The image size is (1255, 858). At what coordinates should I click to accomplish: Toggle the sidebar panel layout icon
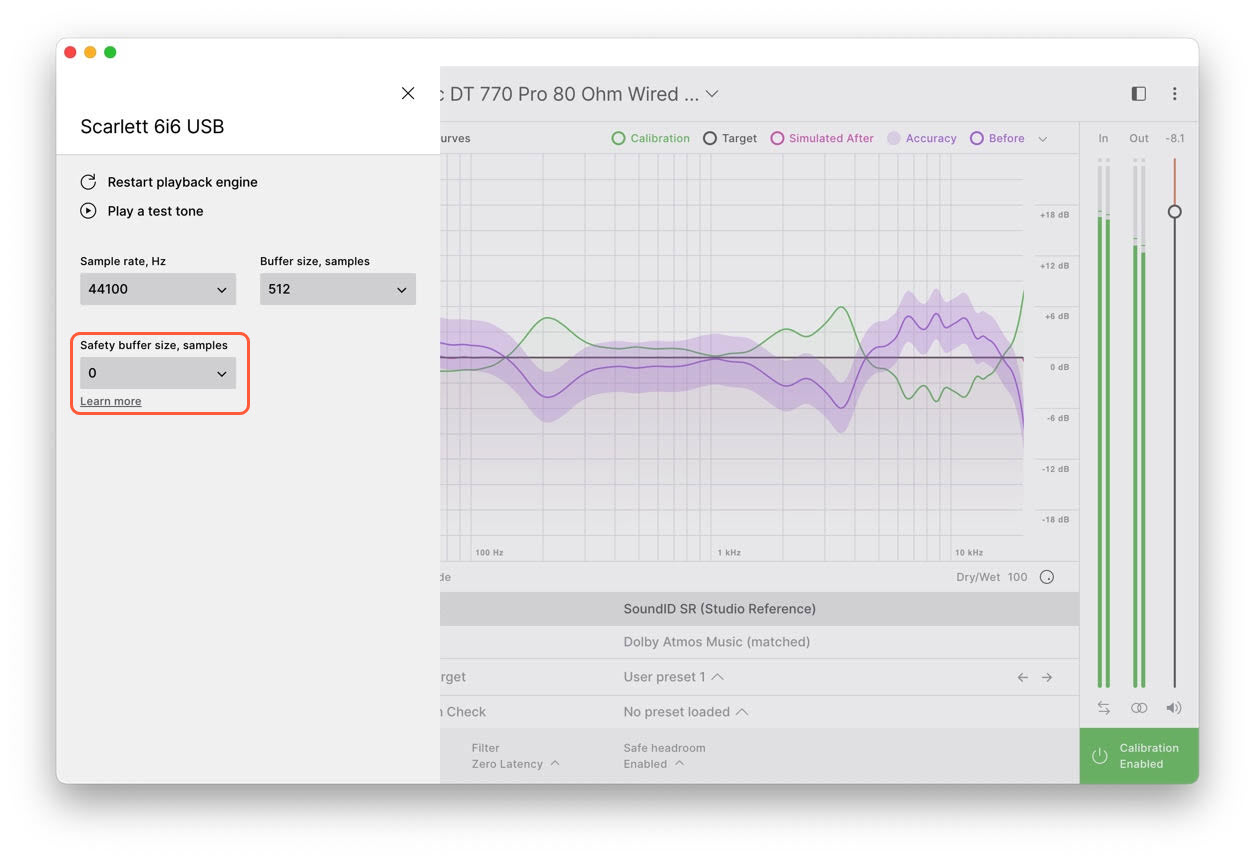coord(1138,94)
